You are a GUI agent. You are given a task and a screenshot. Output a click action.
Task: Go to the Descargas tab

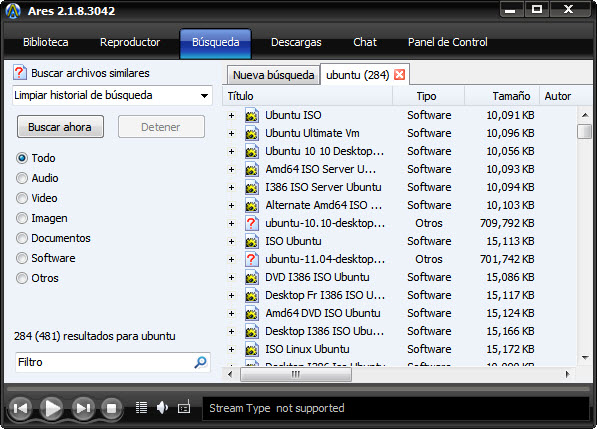click(x=296, y=42)
